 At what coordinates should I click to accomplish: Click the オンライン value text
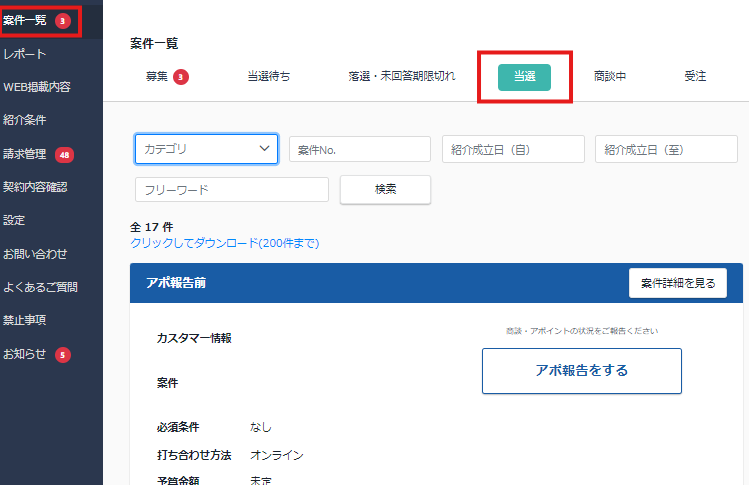[x=277, y=455]
